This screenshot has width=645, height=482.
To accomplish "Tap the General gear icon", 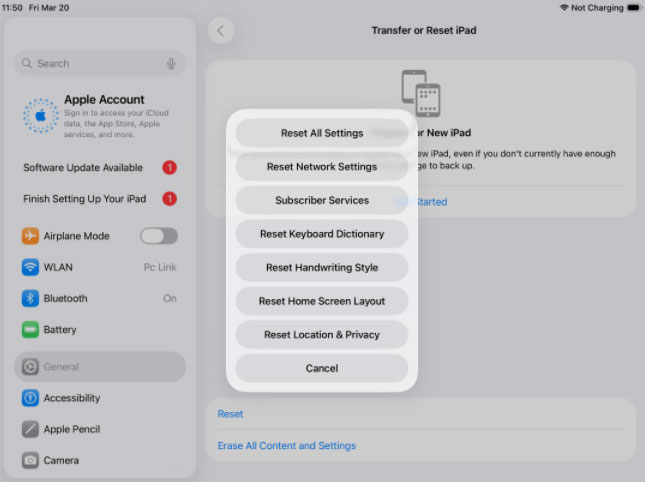I will pos(30,367).
